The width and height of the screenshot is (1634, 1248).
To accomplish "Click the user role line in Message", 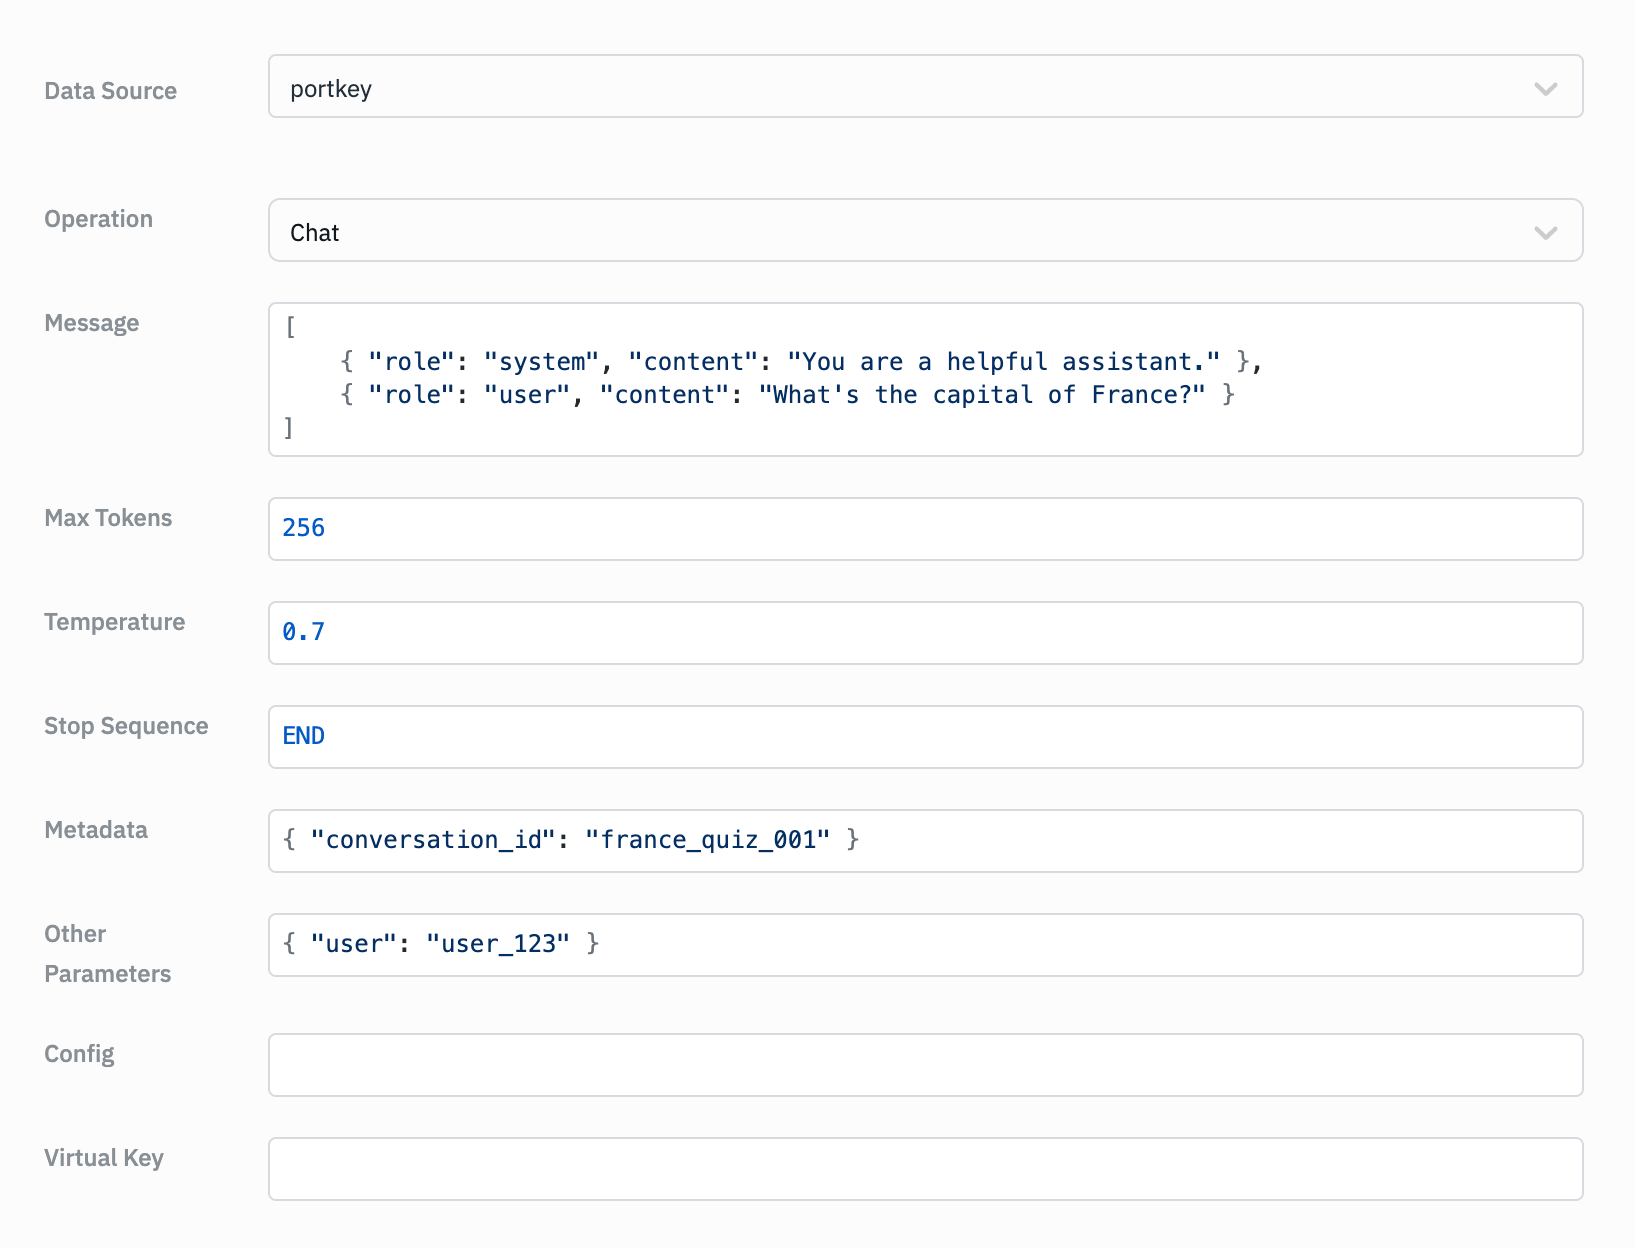I will pos(787,394).
